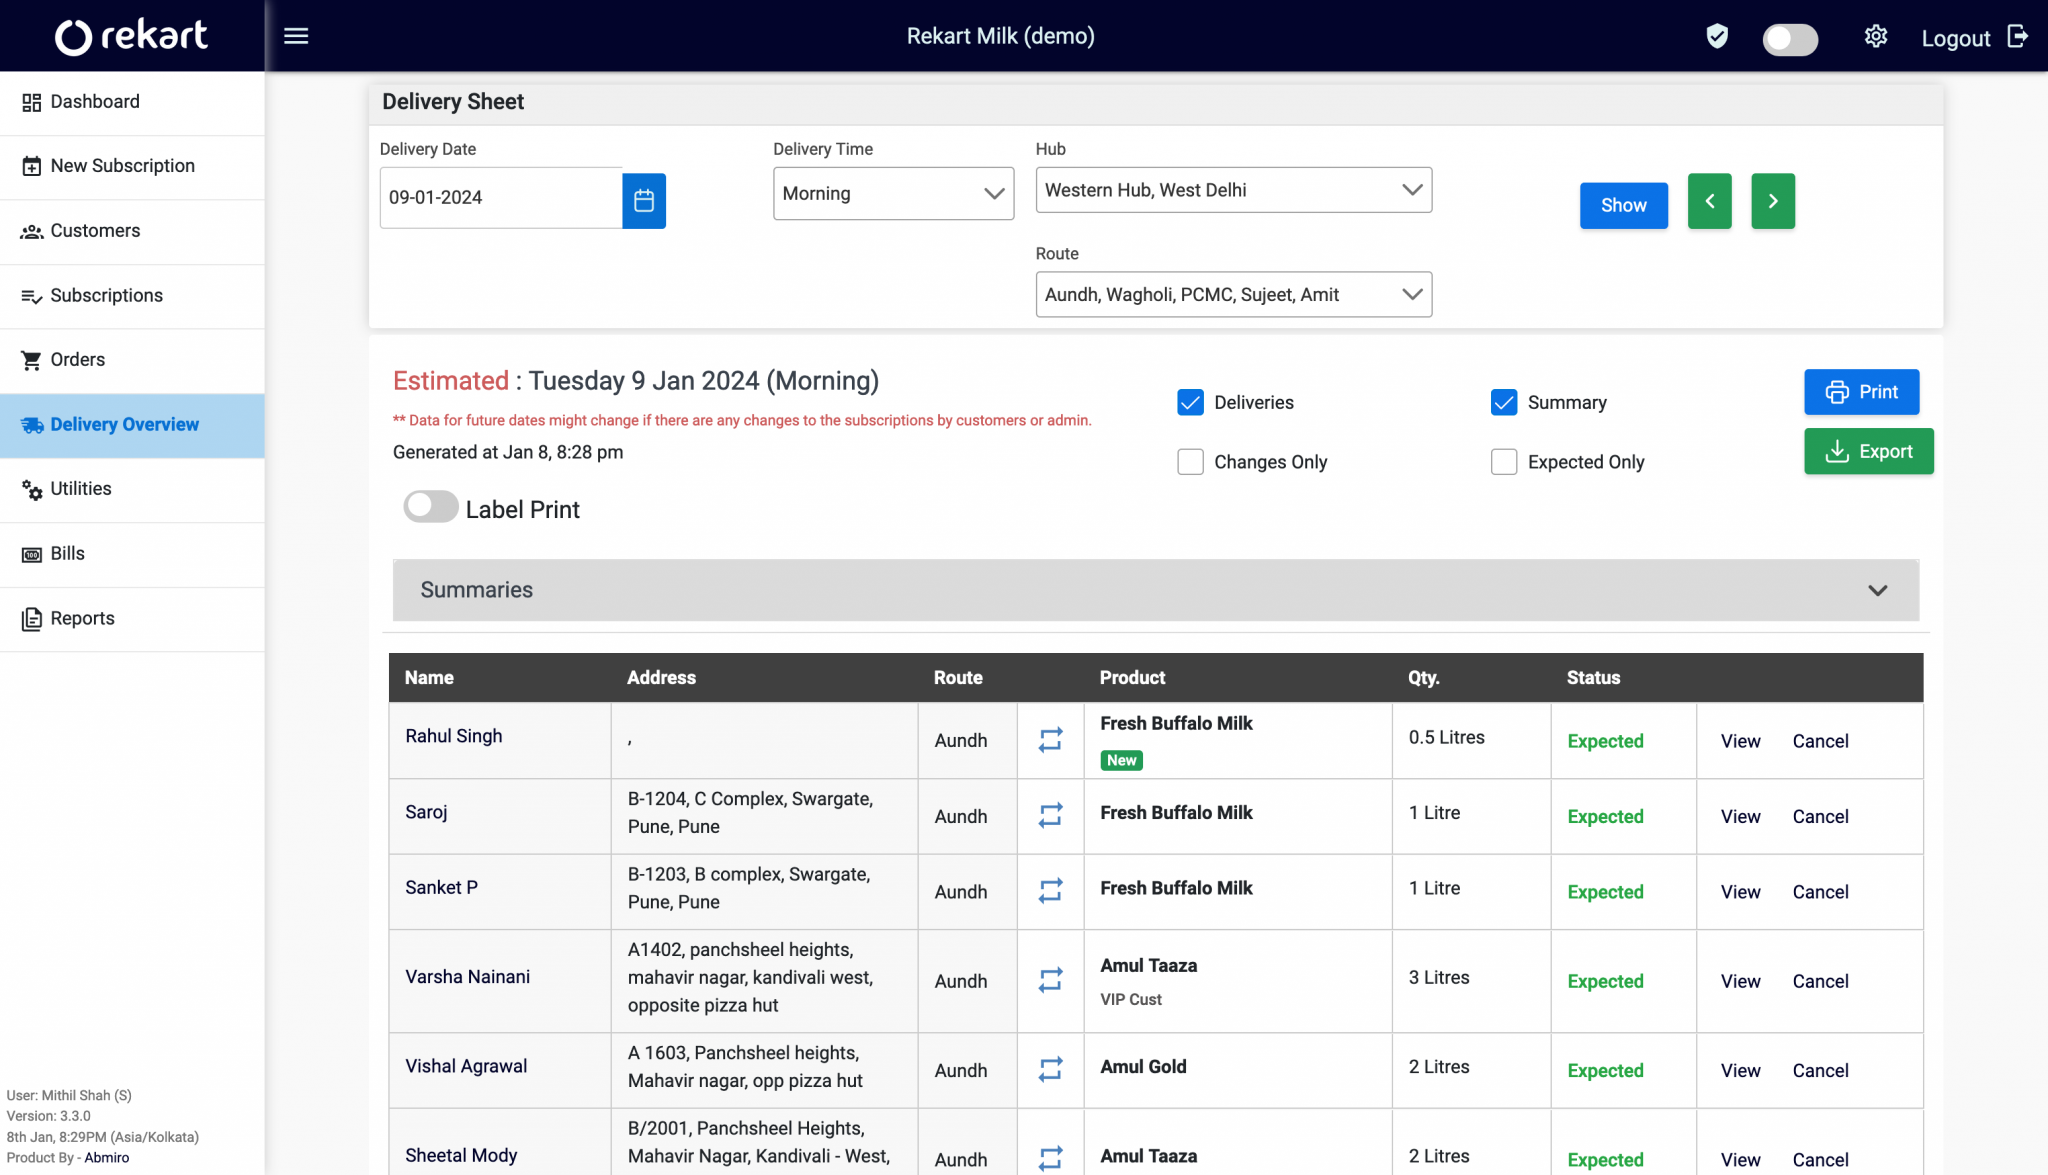Click the Print button
The height and width of the screenshot is (1175, 2048).
point(1861,392)
